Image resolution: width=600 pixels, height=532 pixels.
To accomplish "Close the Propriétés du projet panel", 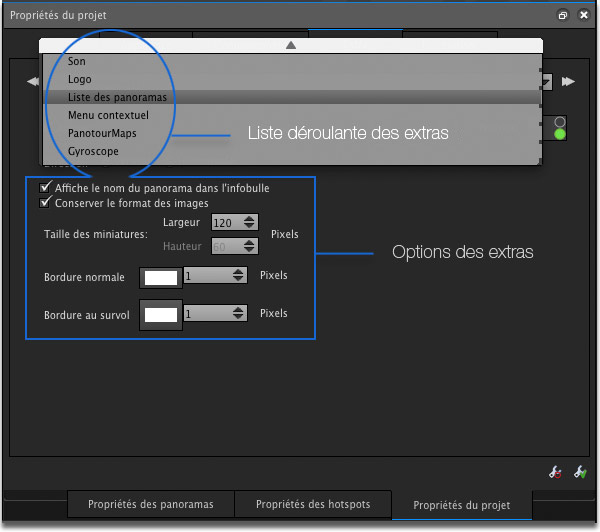I will (584, 15).
